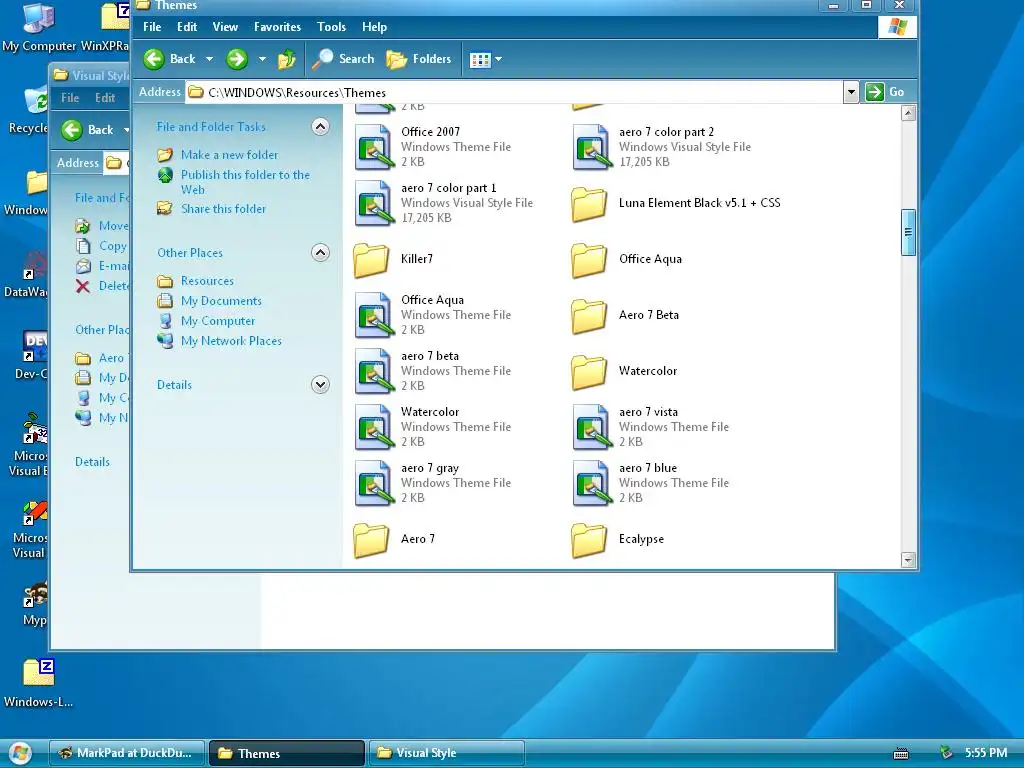Image resolution: width=1024 pixels, height=768 pixels.
Task: Open My Computer in Themes window side panel
Action: click(x=218, y=321)
